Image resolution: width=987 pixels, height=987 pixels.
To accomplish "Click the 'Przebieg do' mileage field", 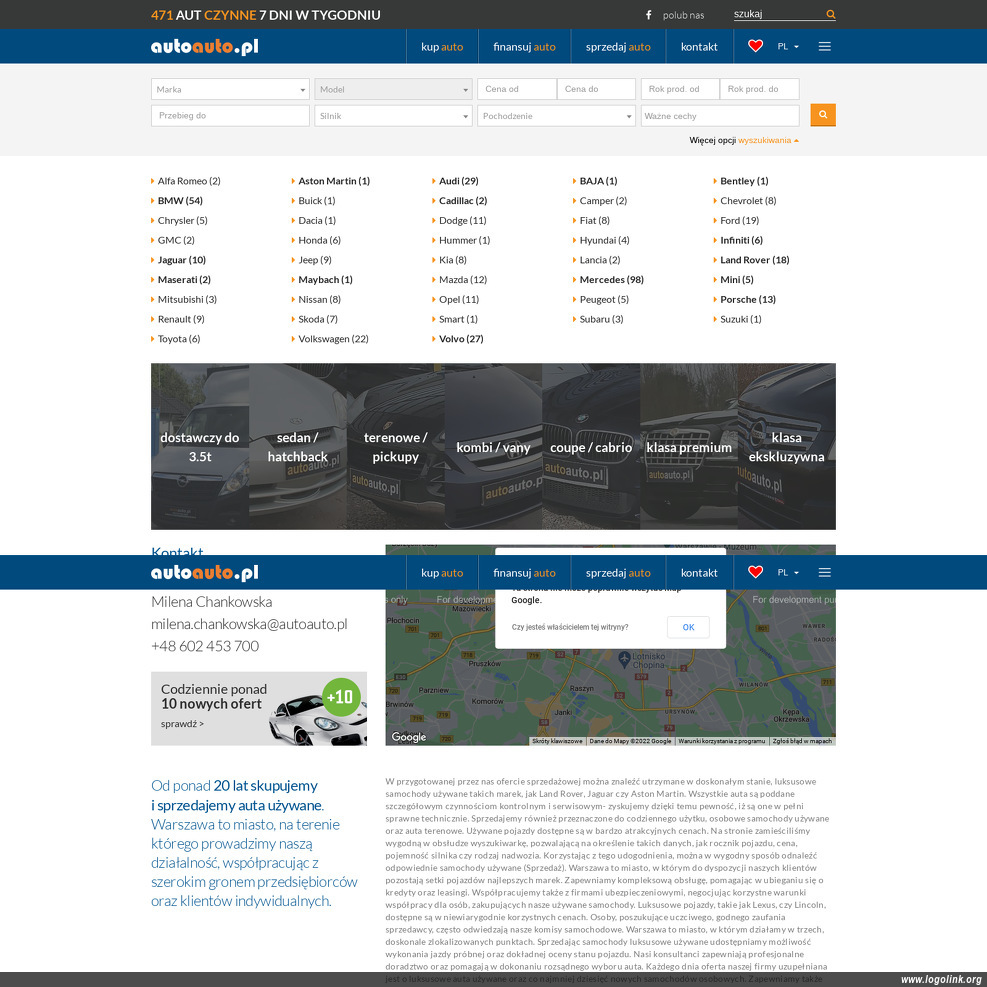I will (x=230, y=116).
